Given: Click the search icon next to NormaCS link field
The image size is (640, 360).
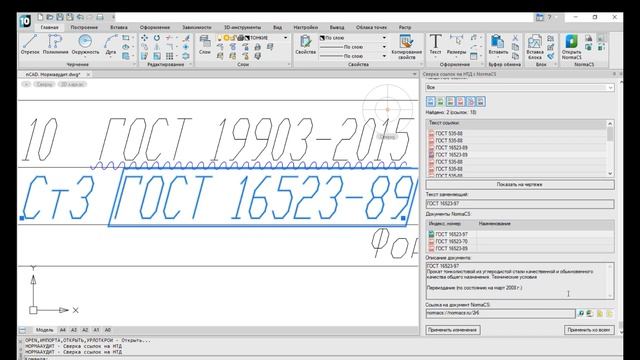Looking at the screenshot, I should point(581,313).
